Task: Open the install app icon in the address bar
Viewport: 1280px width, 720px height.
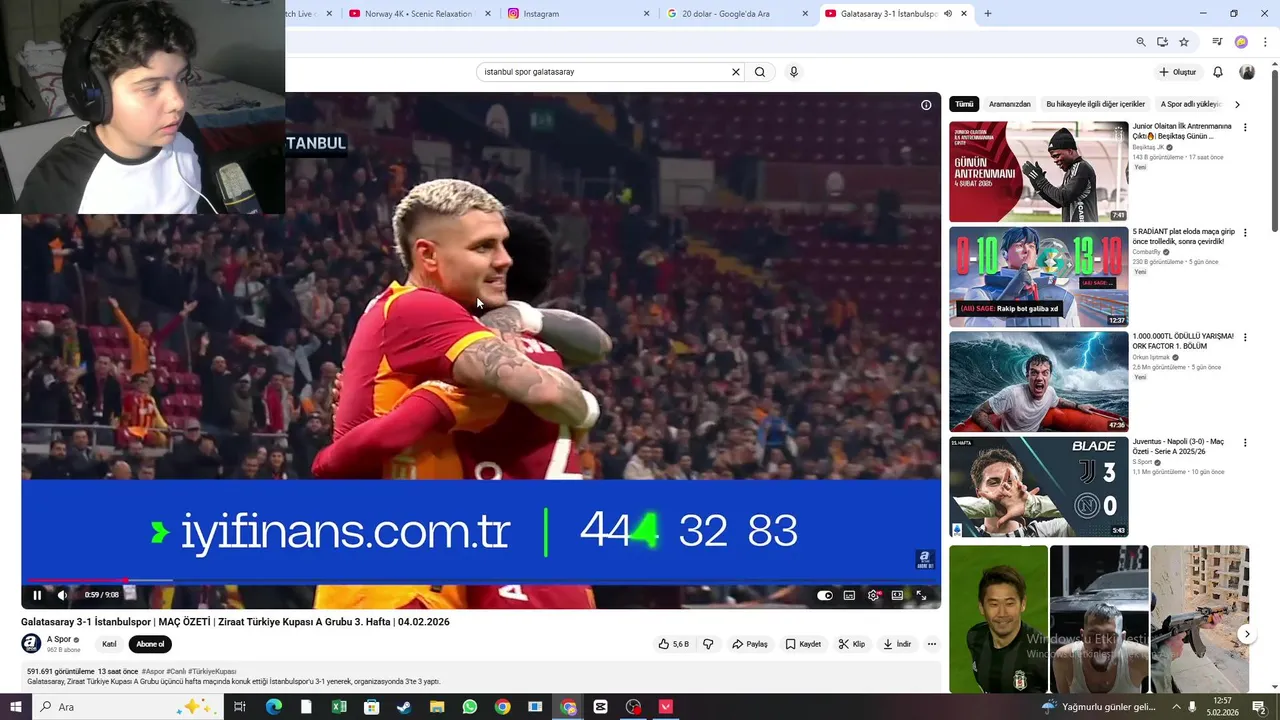Action: [1162, 42]
